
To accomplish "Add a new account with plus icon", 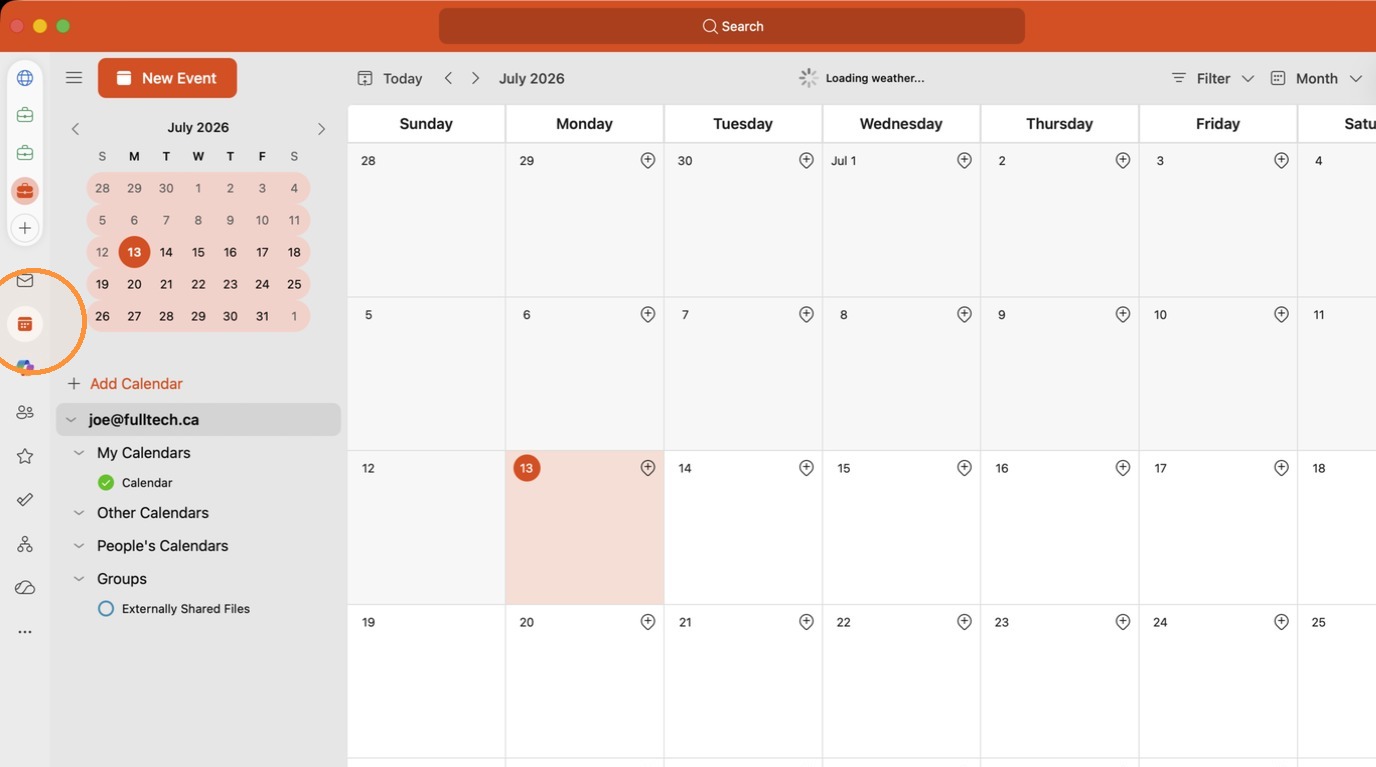I will pyautogui.click(x=25, y=228).
